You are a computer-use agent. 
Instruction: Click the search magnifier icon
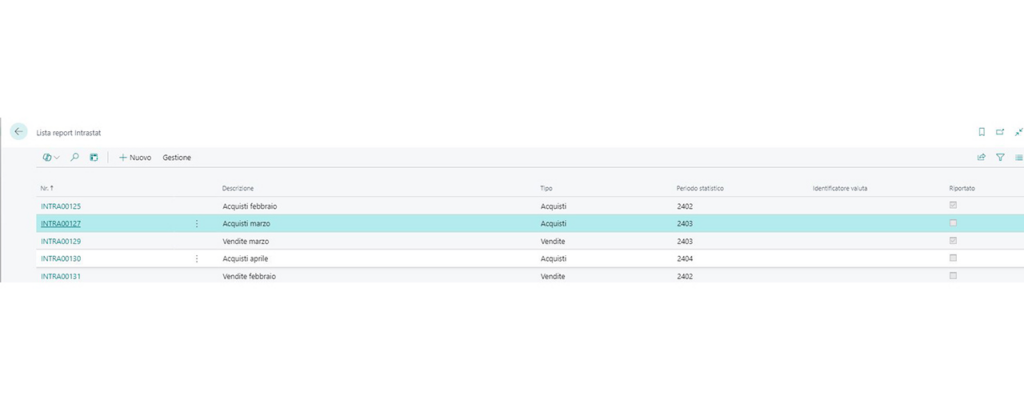pyautogui.click(x=74, y=158)
